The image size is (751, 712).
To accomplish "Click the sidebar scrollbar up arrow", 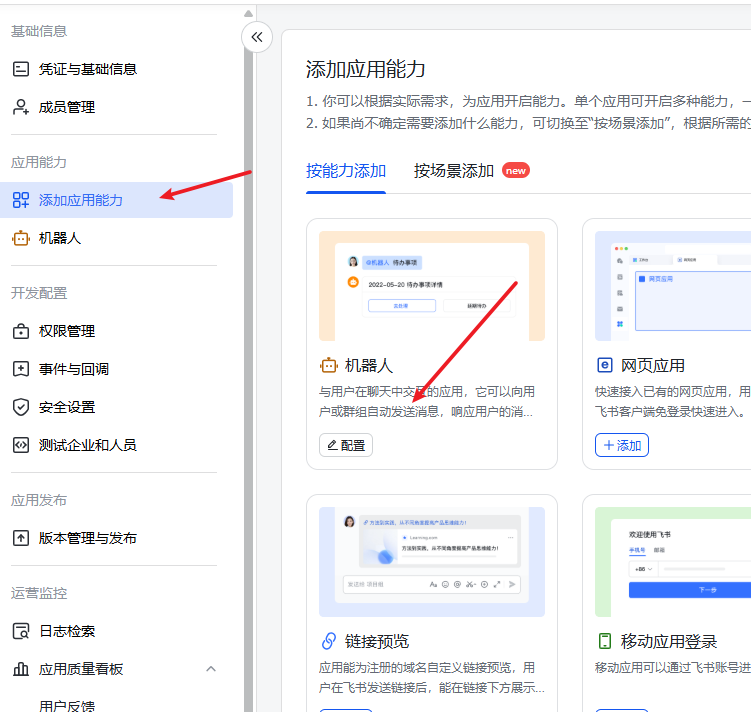I will pos(248,13).
